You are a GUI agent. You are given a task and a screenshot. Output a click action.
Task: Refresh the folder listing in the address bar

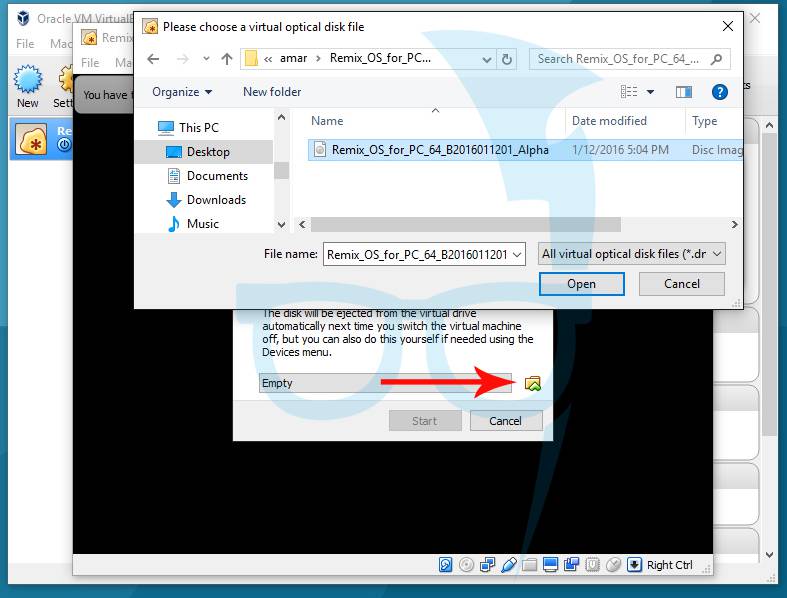click(507, 59)
